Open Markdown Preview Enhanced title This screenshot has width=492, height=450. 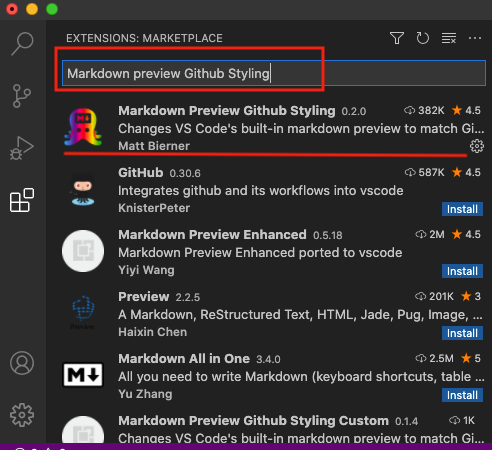click(x=212, y=235)
